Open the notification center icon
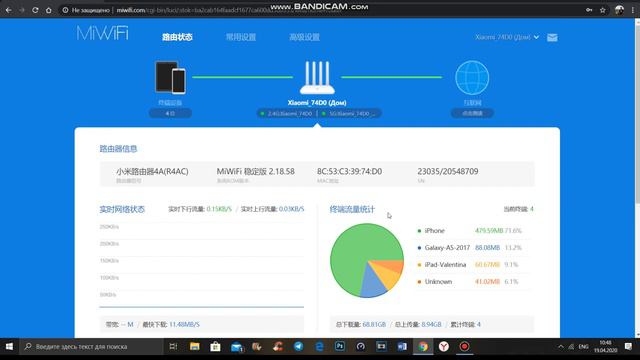640x360 pixels. coord(629,347)
